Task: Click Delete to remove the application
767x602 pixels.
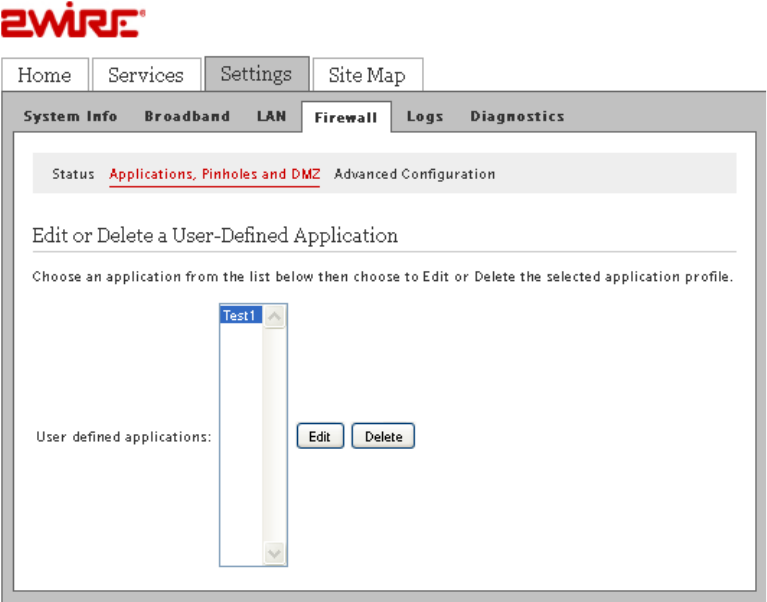Action: coord(384,436)
